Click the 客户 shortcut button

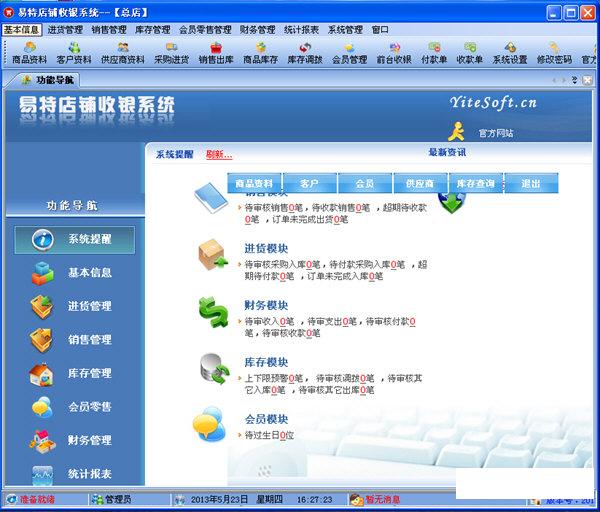coord(310,183)
